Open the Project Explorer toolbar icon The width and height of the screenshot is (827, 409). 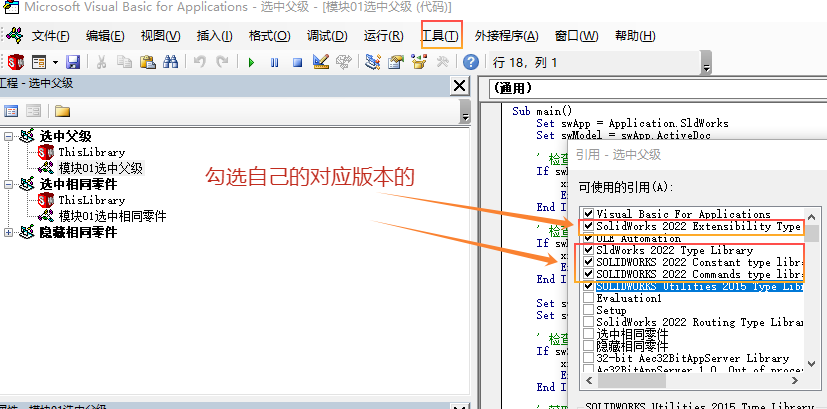pos(372,62)
